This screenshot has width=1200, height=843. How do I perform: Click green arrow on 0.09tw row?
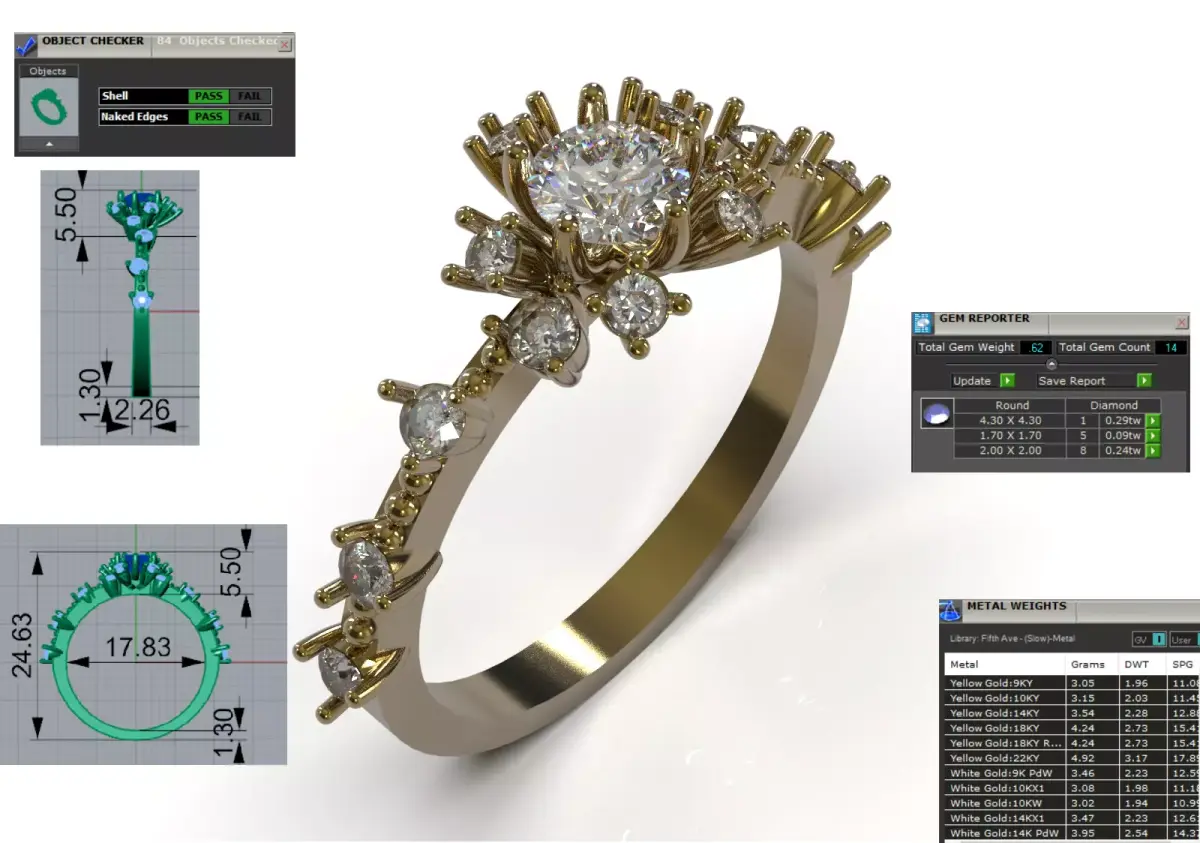coord(1152,436)
